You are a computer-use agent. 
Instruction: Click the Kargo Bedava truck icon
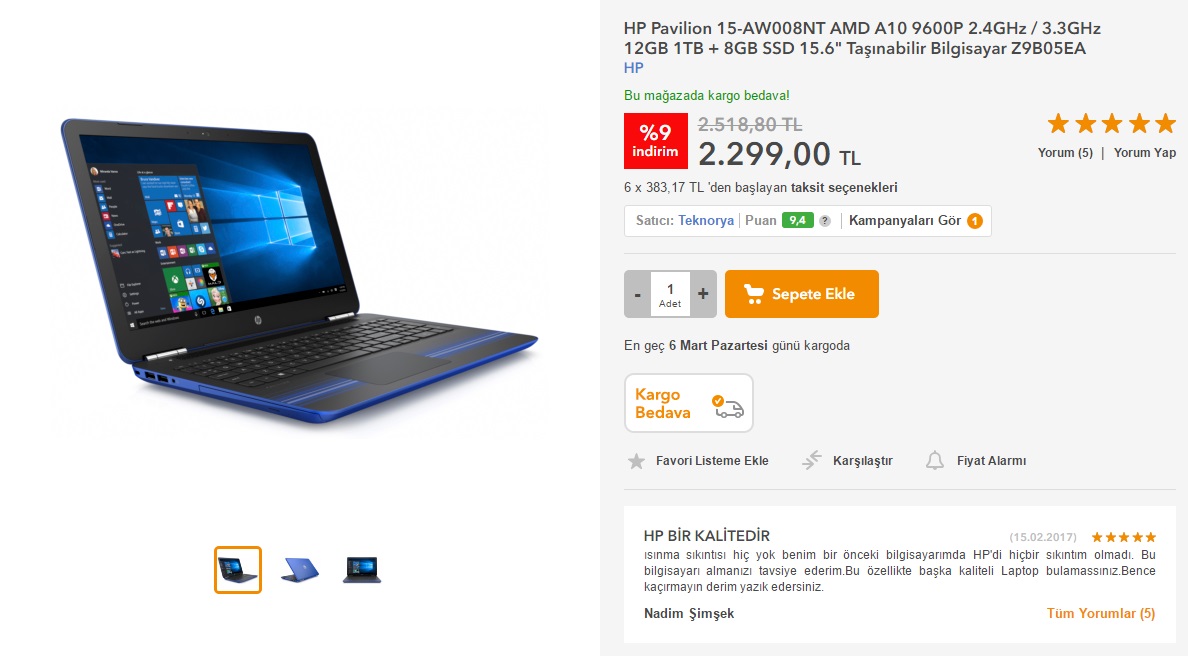(x=728, y=406)
